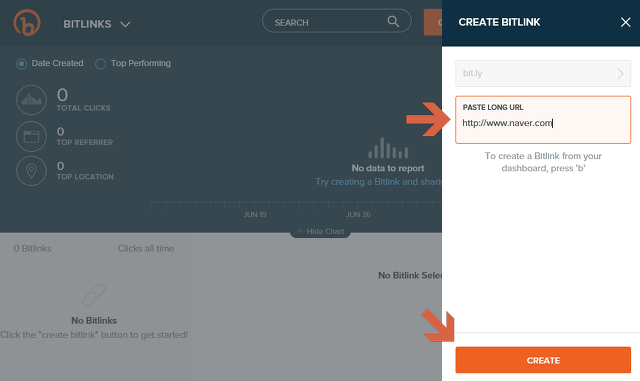
Task: Click the JUN 26 date label
Action: (x=358, y=214)
